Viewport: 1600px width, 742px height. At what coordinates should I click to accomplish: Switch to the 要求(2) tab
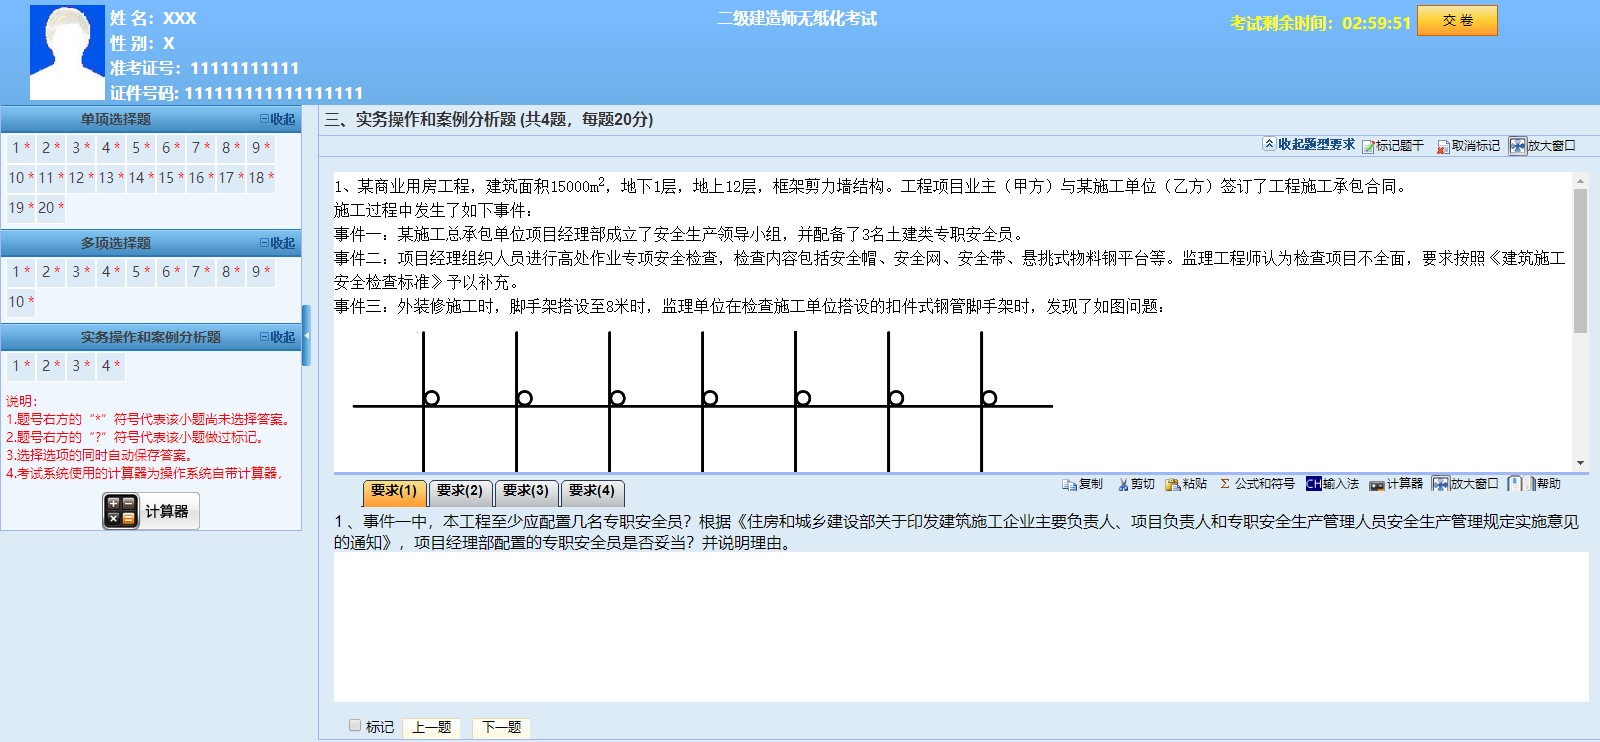pyautogui.click(x=459, y=491)
